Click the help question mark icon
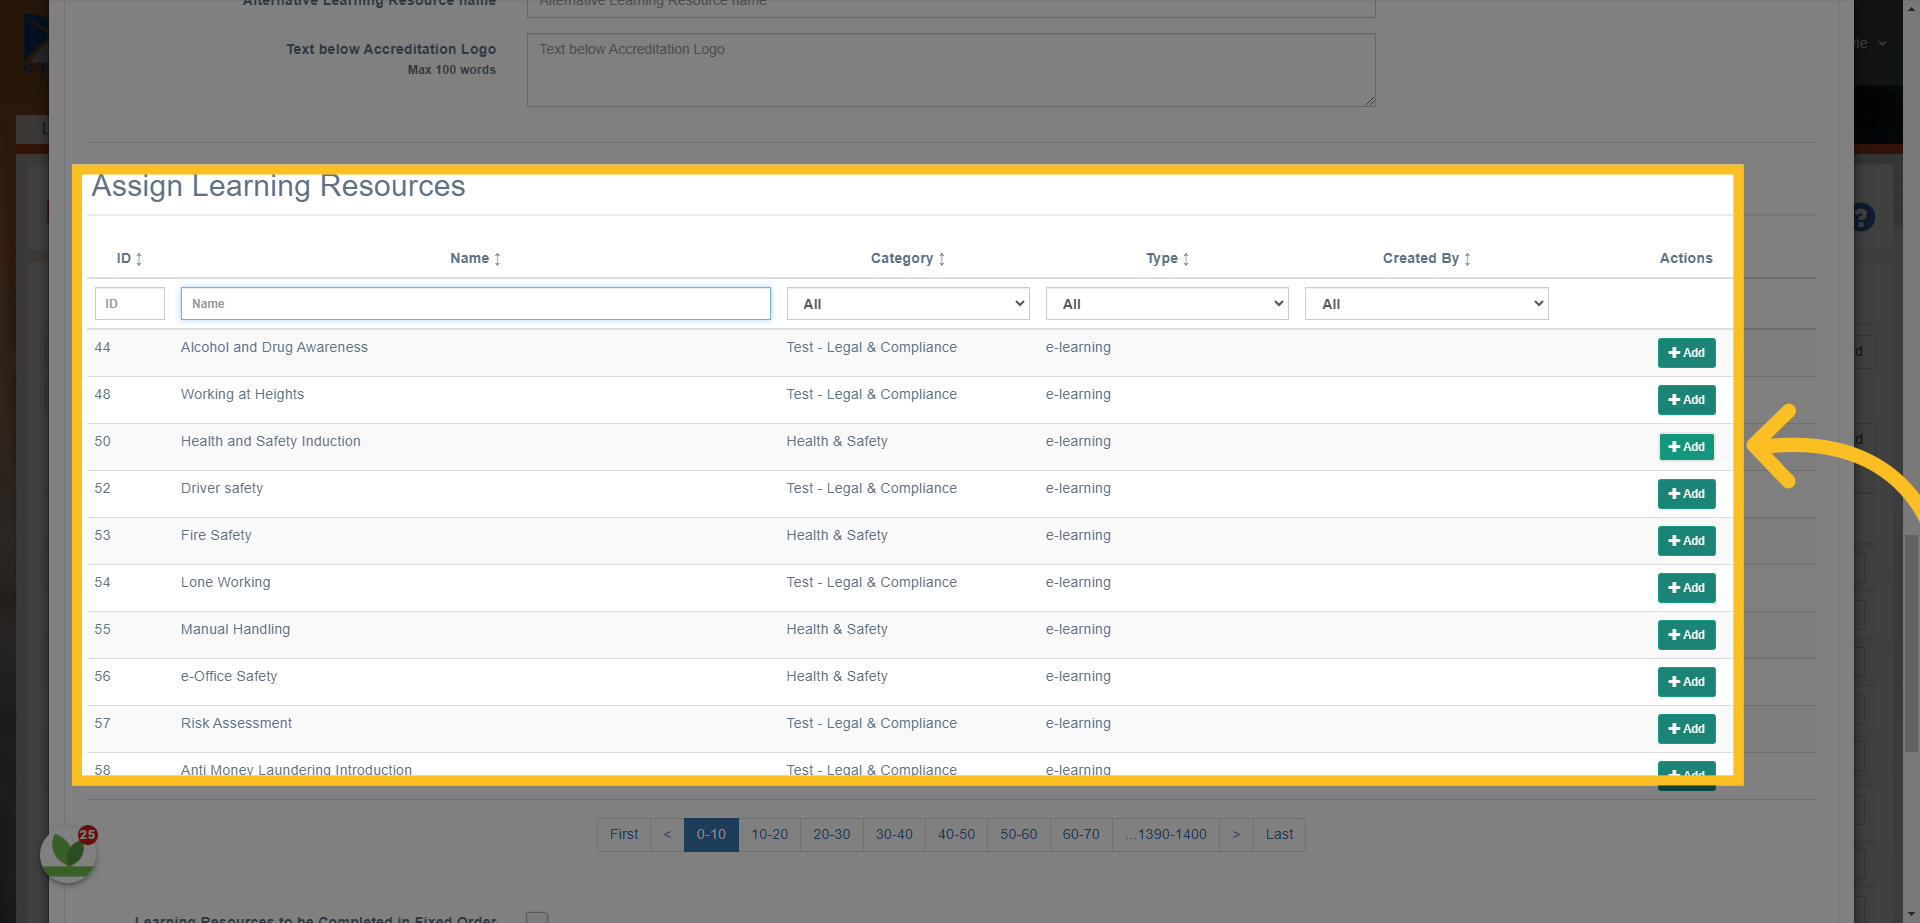The width and height of the screenshot is (1920, 923). [x=1862, y=217]
